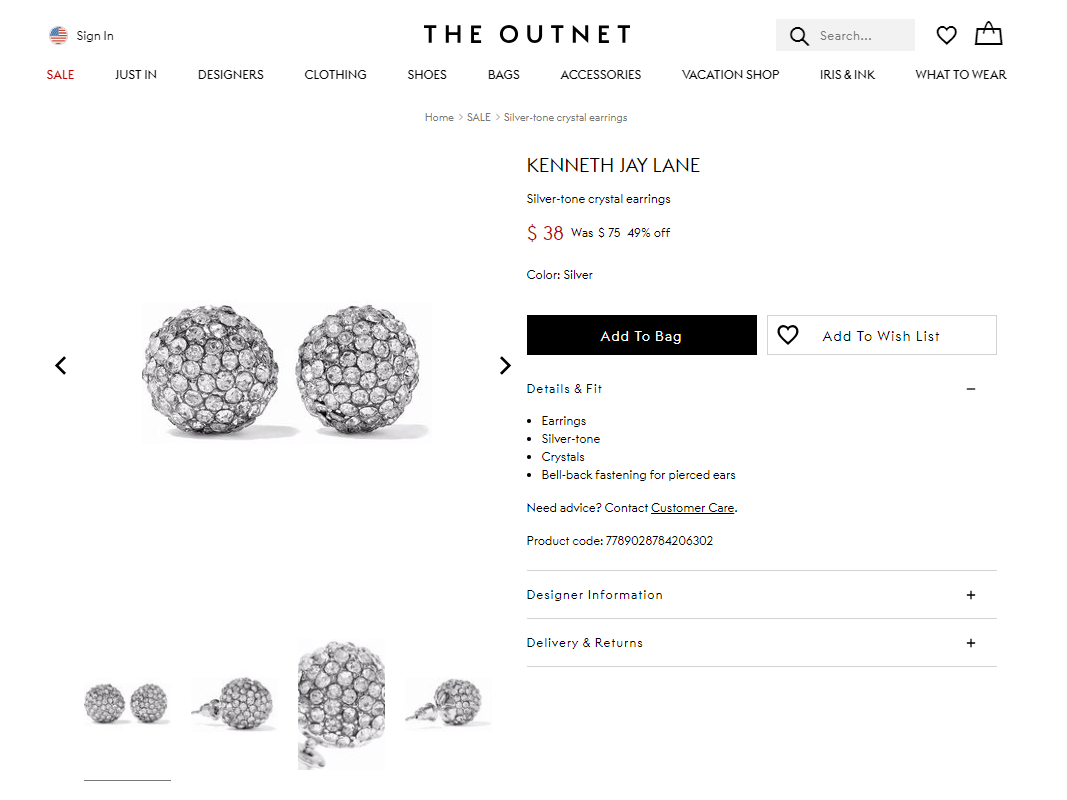Screen dimensions: 1067x800
Task: Open the DESIGNERS menu
Action: (x=231, y=75)
